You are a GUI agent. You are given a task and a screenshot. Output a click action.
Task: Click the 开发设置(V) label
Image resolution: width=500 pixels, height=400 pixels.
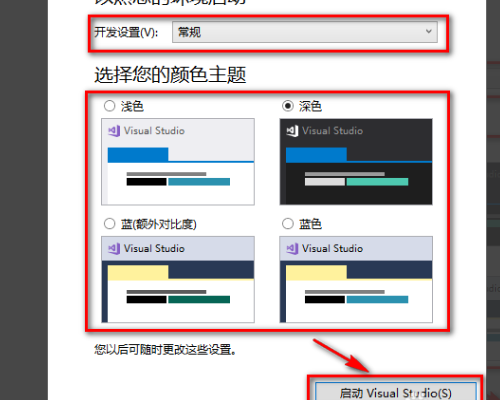tap(126, 32)
